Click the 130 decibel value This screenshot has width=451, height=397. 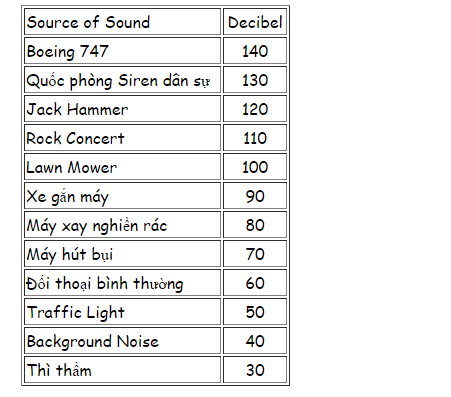tap(255, 80)
